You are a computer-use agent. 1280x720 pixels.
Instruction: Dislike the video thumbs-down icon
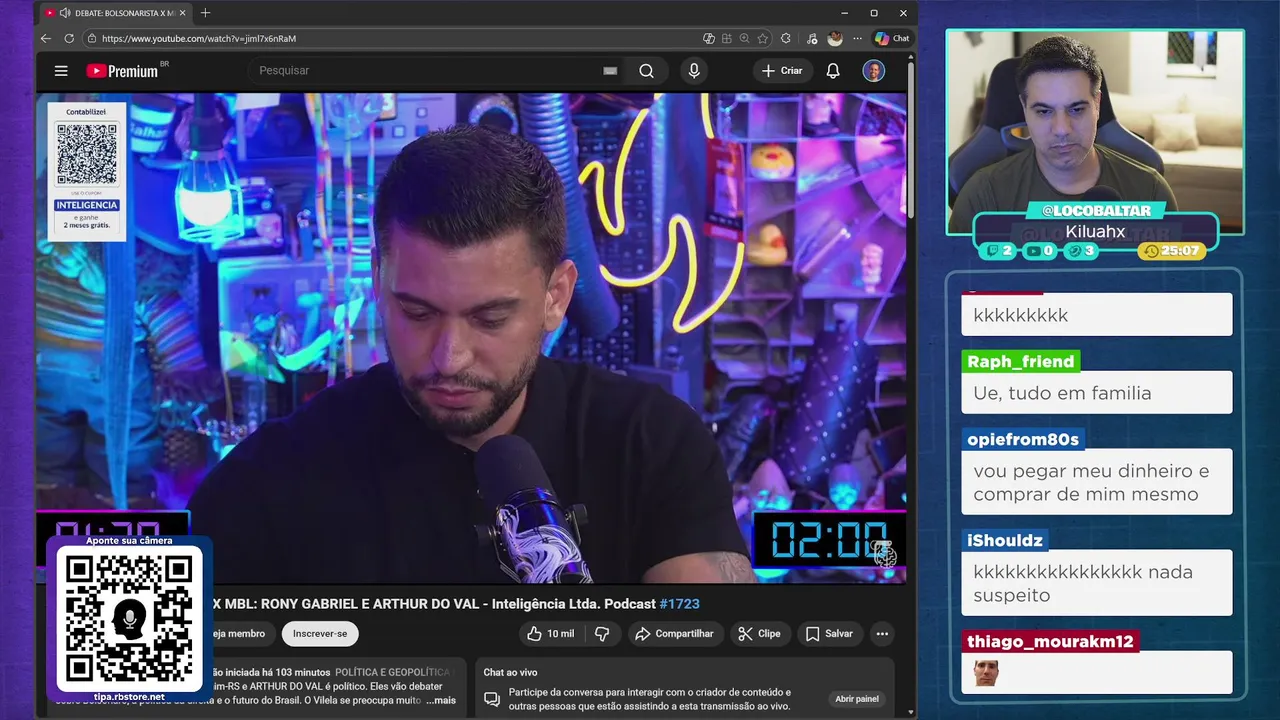(x=602, y=634)
